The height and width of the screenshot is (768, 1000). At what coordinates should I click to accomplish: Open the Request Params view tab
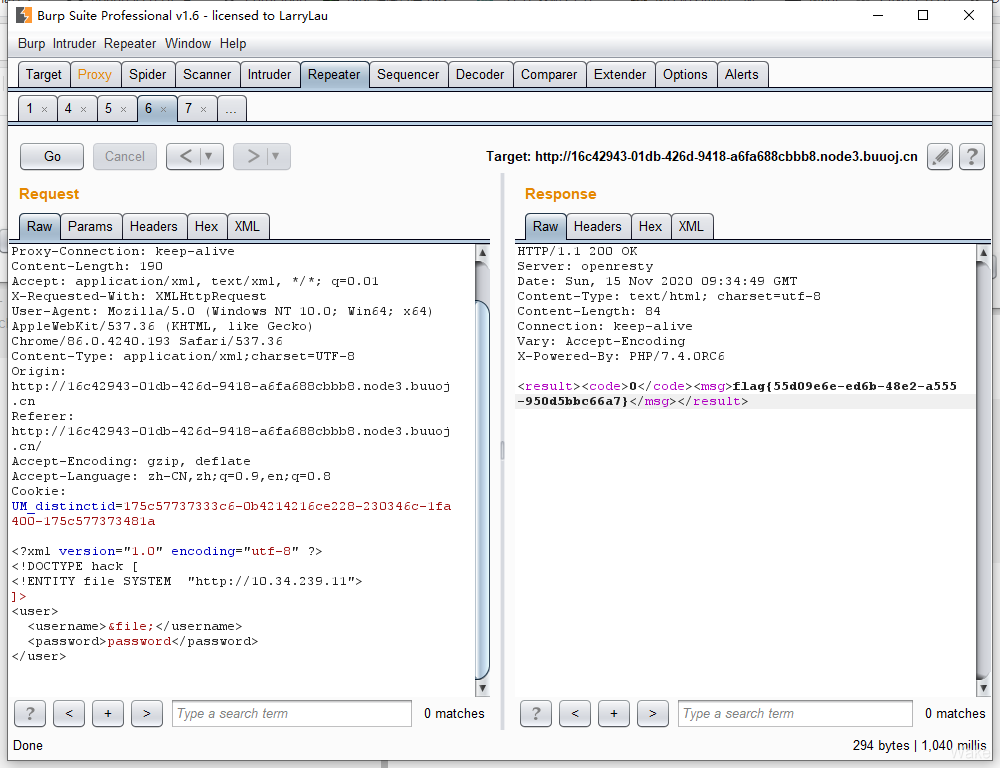pyautogui.click(x=91, y=226)
